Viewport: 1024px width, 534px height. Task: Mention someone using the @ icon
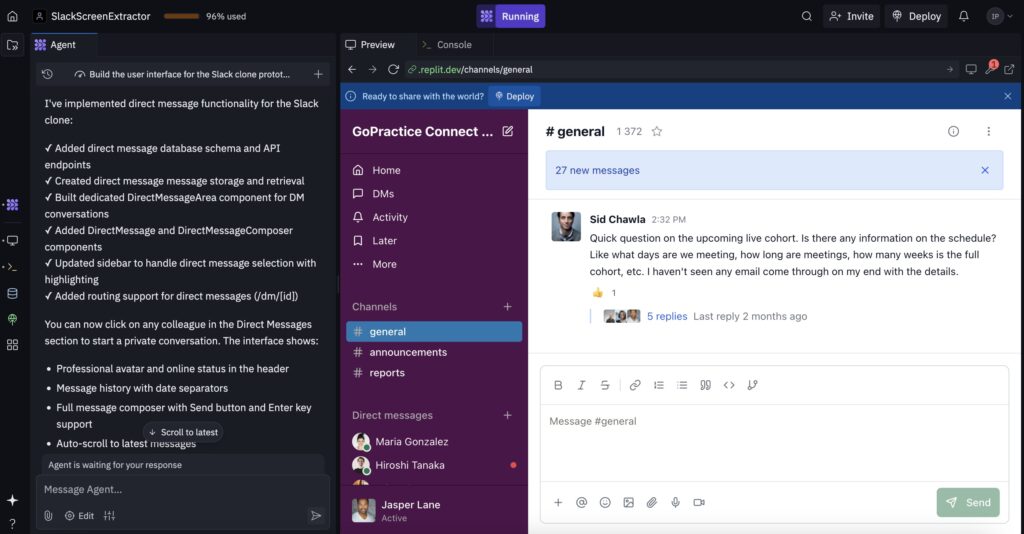click(581, 503)
